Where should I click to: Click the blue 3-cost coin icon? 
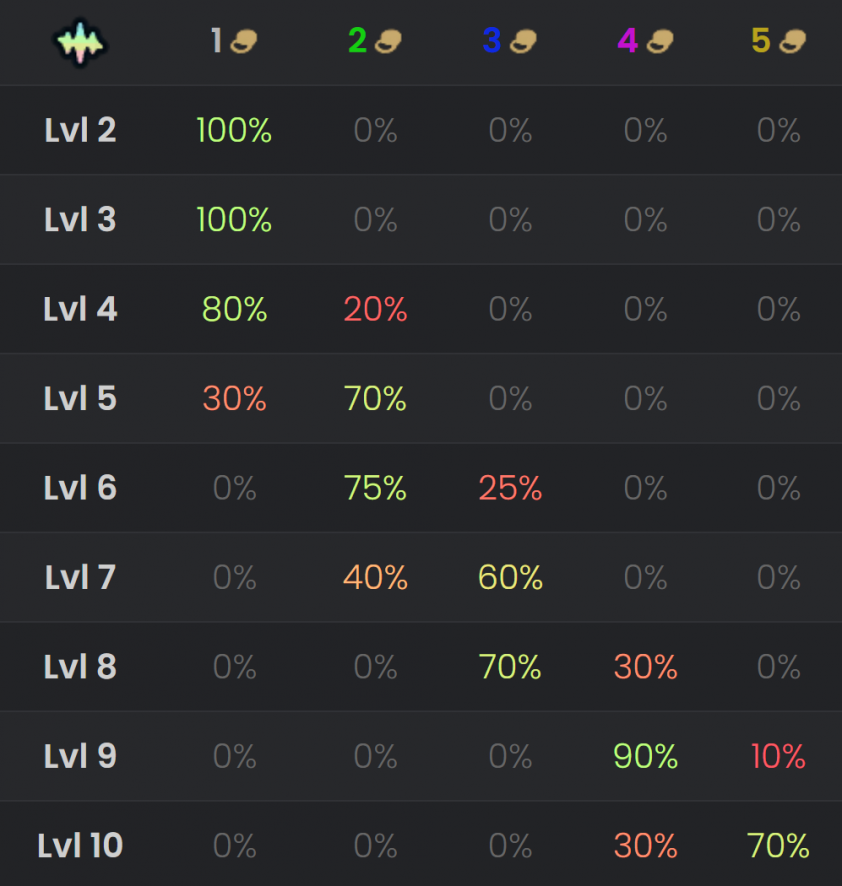523,41
